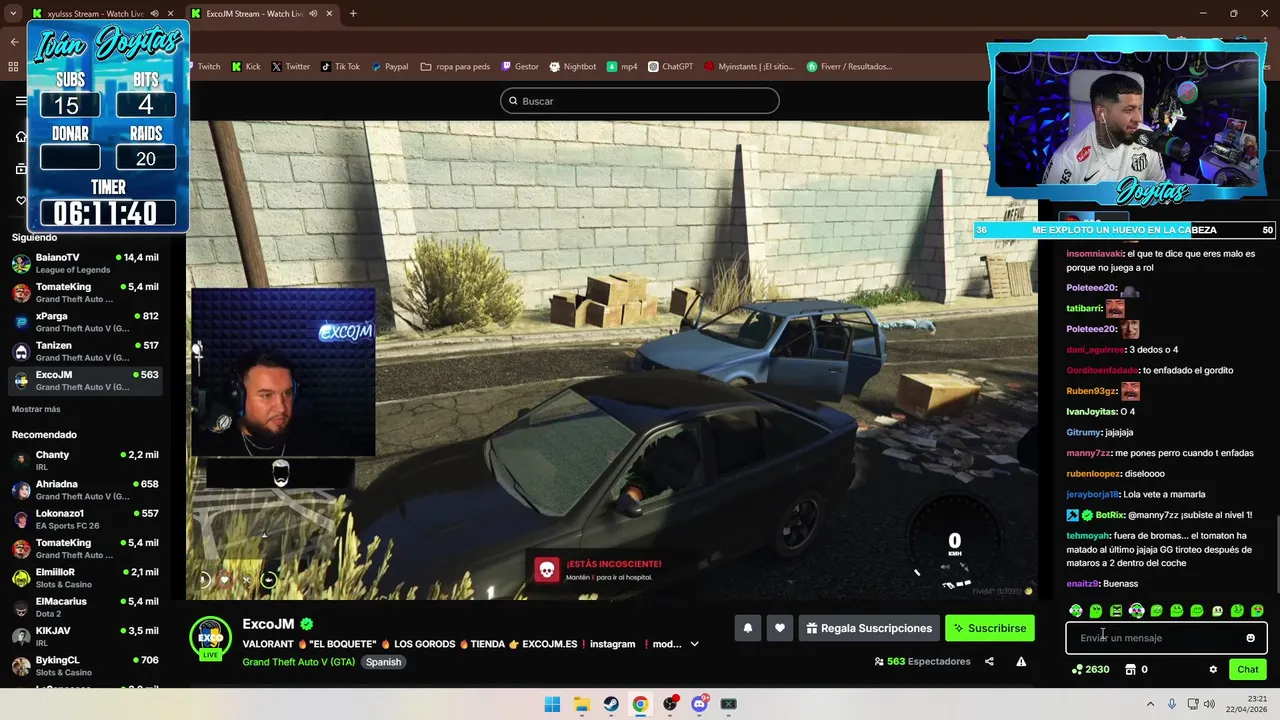Click the Regala Suscripciones button
The height and width of the screenshot is (720, 1280).
[869, 628]
